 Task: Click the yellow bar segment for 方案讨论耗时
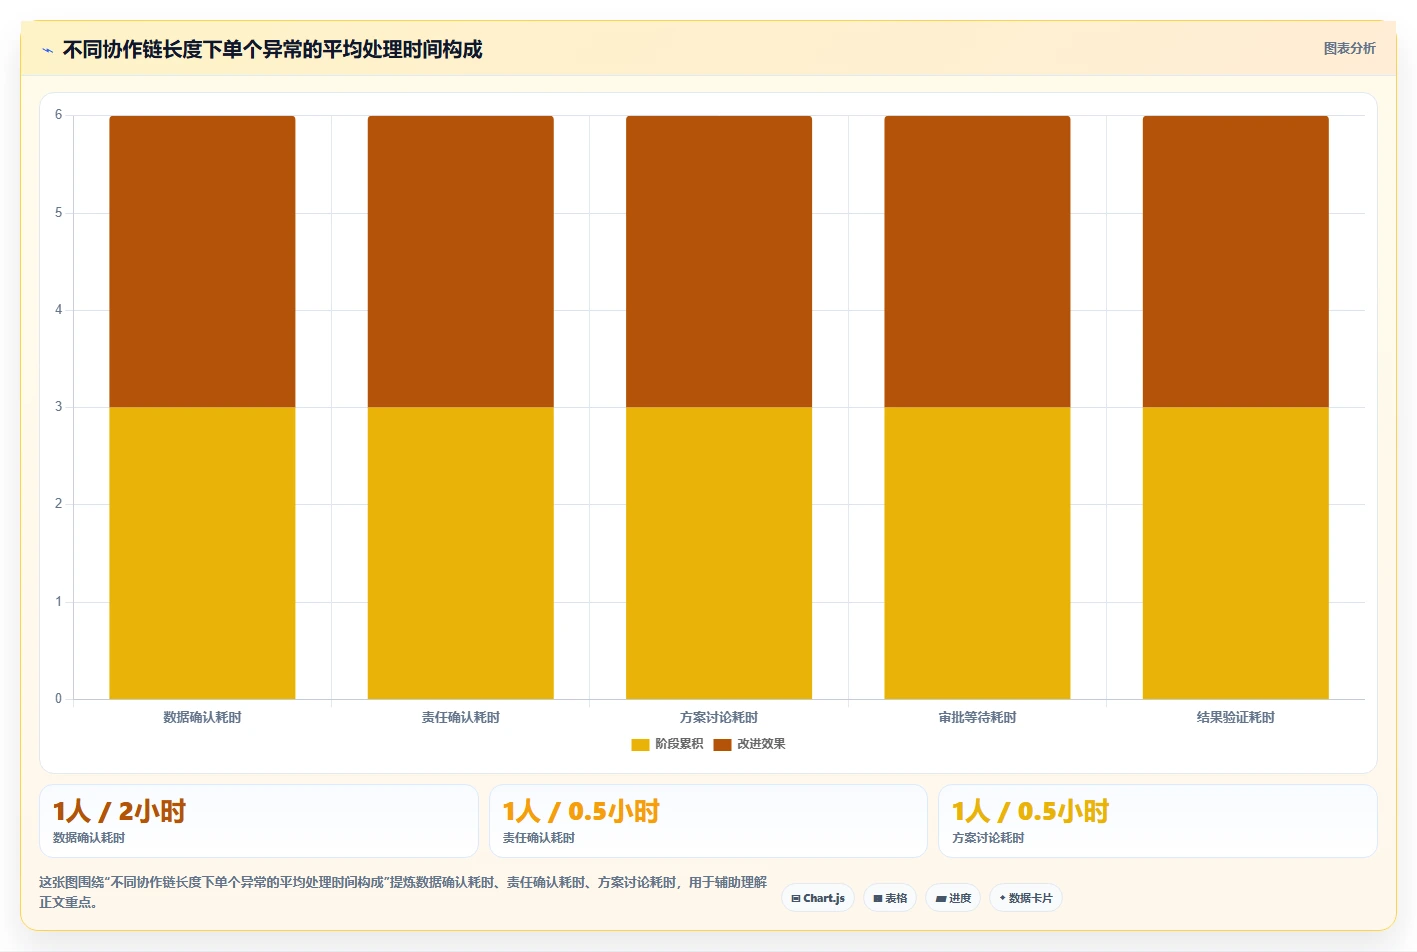point(719,553)
